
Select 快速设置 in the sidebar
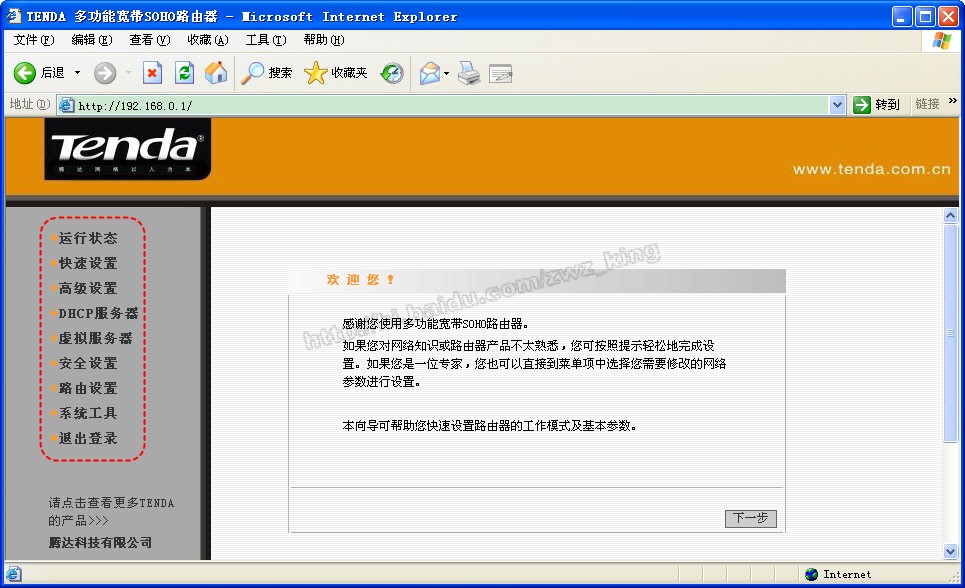(88, 263)
